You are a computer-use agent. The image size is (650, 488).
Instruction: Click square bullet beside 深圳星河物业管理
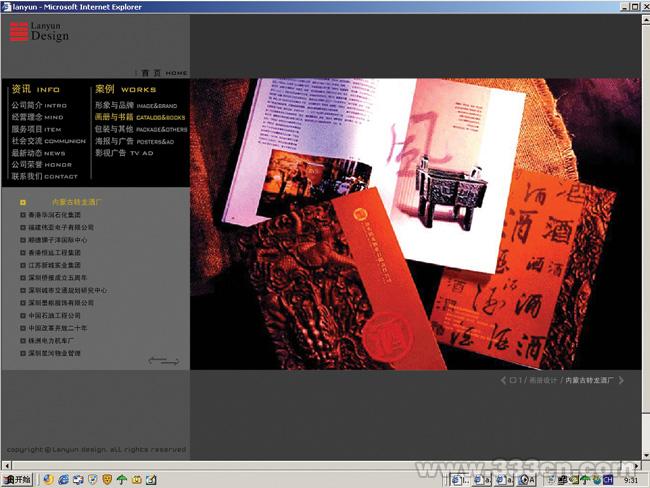[22, 353]
